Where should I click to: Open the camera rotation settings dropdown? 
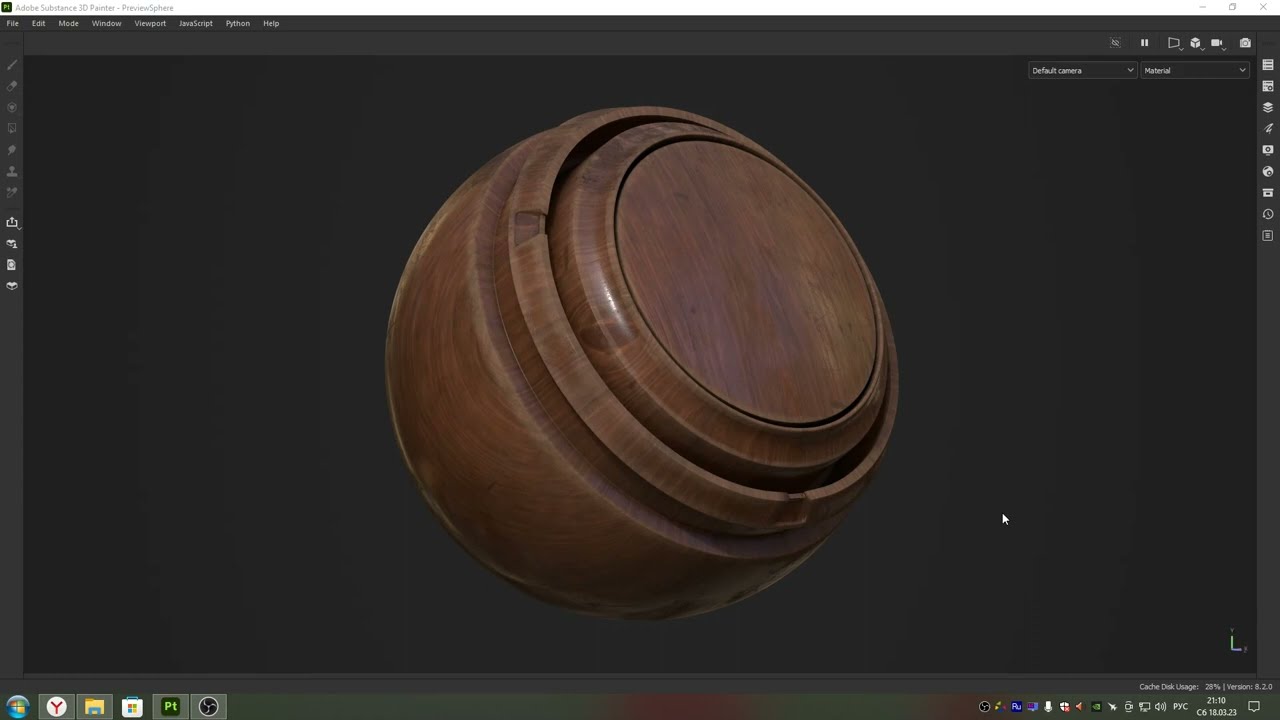tap(1217, 43)
